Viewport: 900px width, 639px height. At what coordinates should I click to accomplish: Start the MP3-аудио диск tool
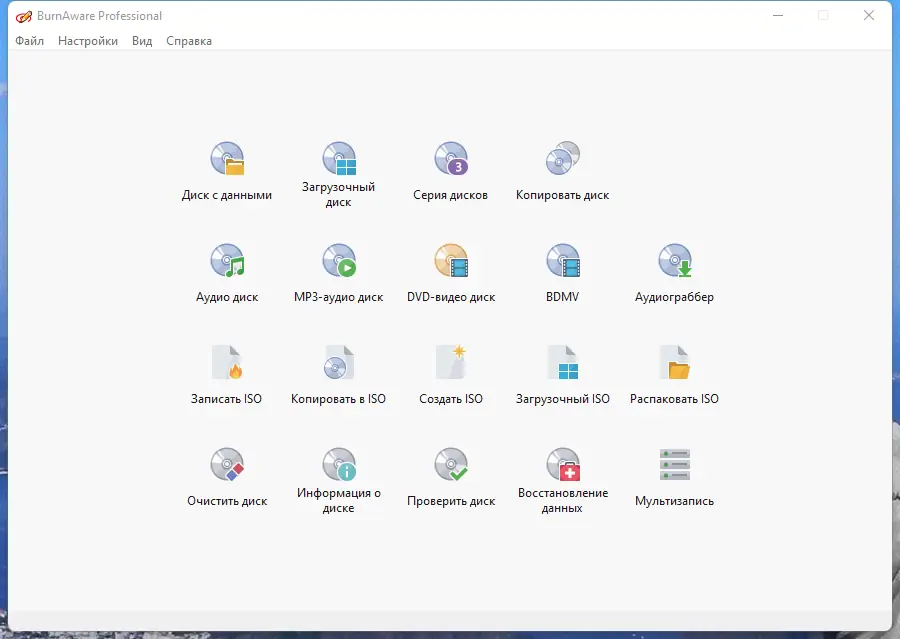pos(339,272)
